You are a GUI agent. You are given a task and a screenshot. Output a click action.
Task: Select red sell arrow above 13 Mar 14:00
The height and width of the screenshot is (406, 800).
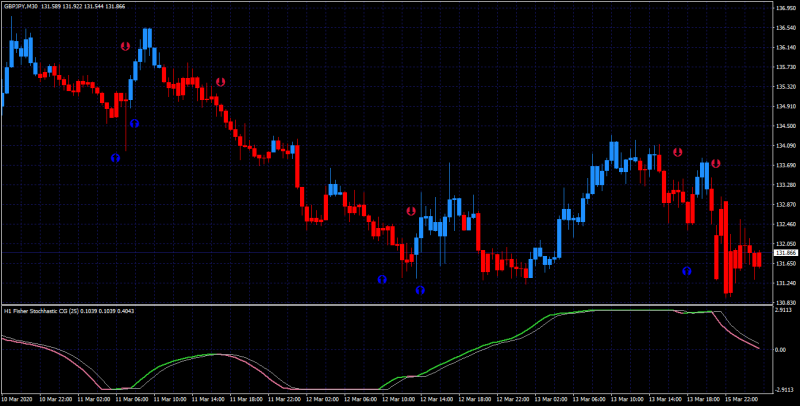(678, 152)
